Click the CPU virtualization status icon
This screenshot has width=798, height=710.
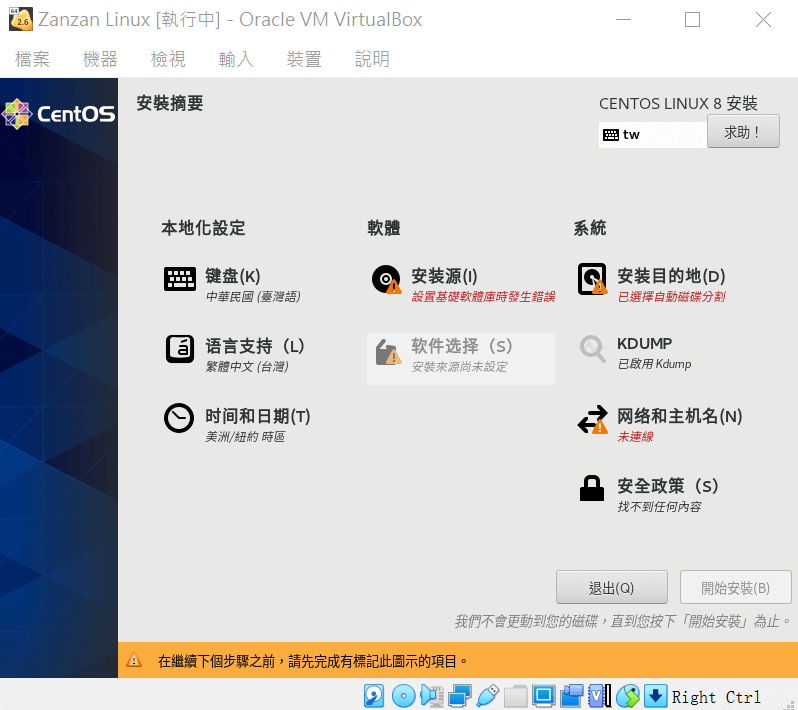[600, 696]
